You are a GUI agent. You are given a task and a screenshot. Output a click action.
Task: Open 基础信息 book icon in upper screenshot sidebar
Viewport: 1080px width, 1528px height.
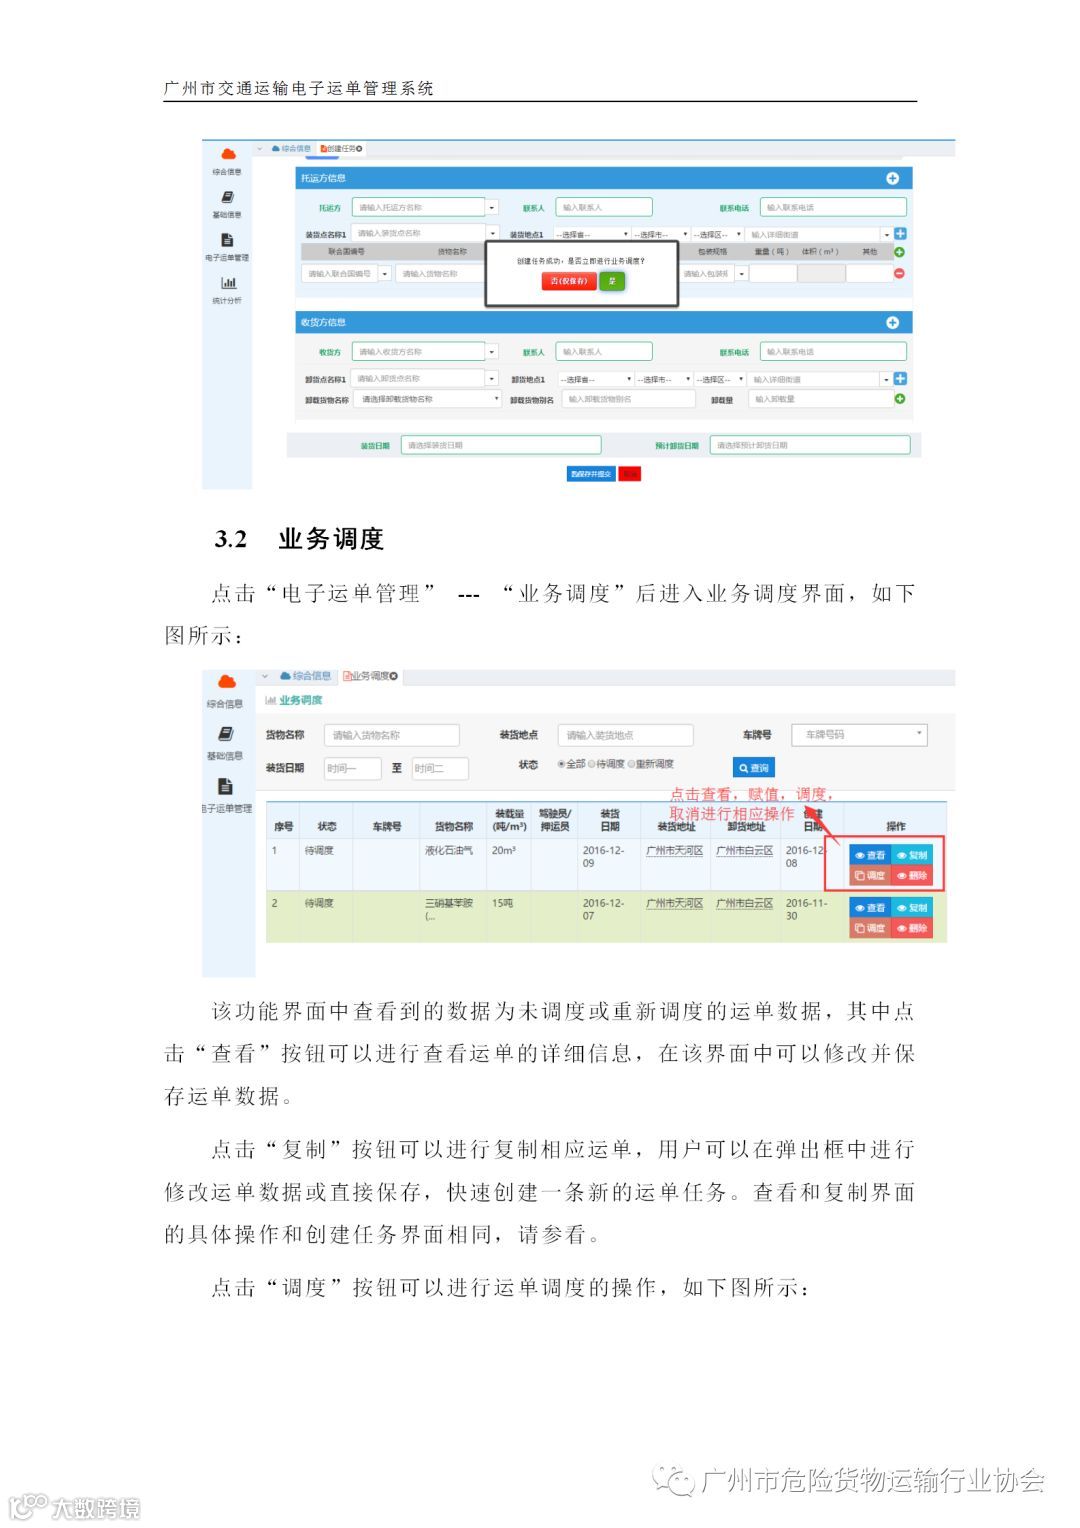[228, 197]
